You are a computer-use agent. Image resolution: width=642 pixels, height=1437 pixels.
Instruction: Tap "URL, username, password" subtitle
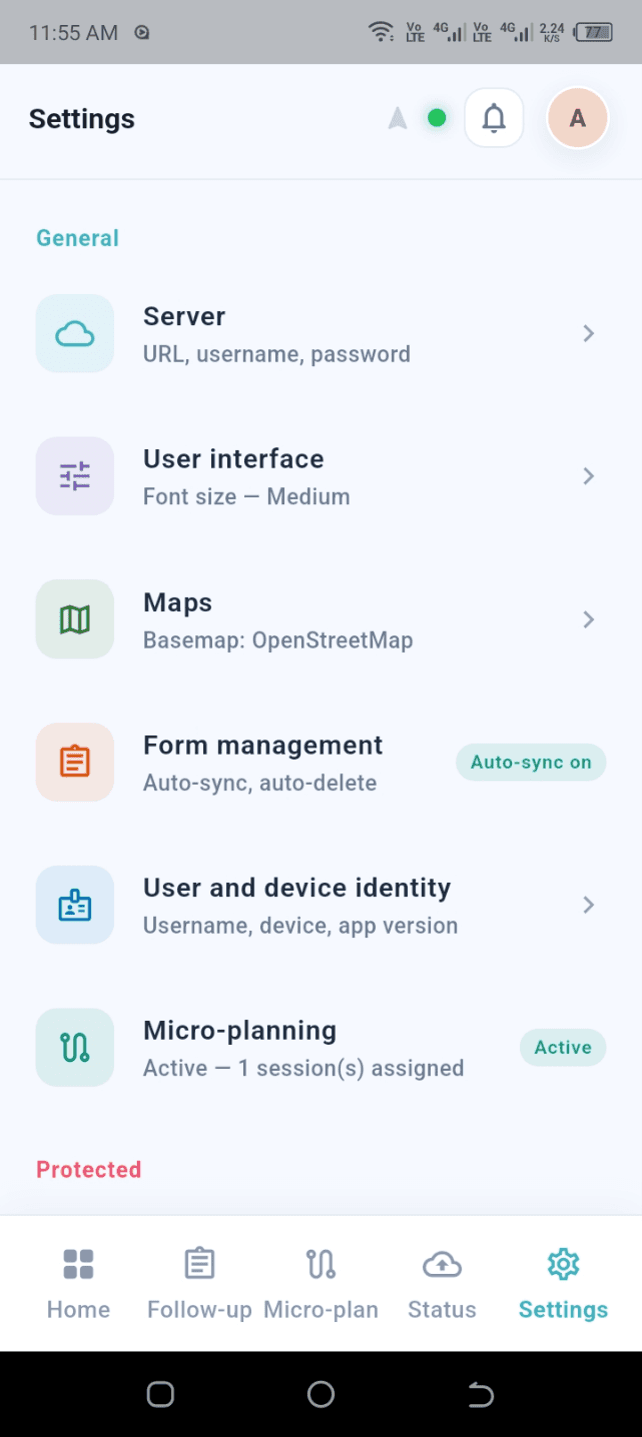(277, 354)
